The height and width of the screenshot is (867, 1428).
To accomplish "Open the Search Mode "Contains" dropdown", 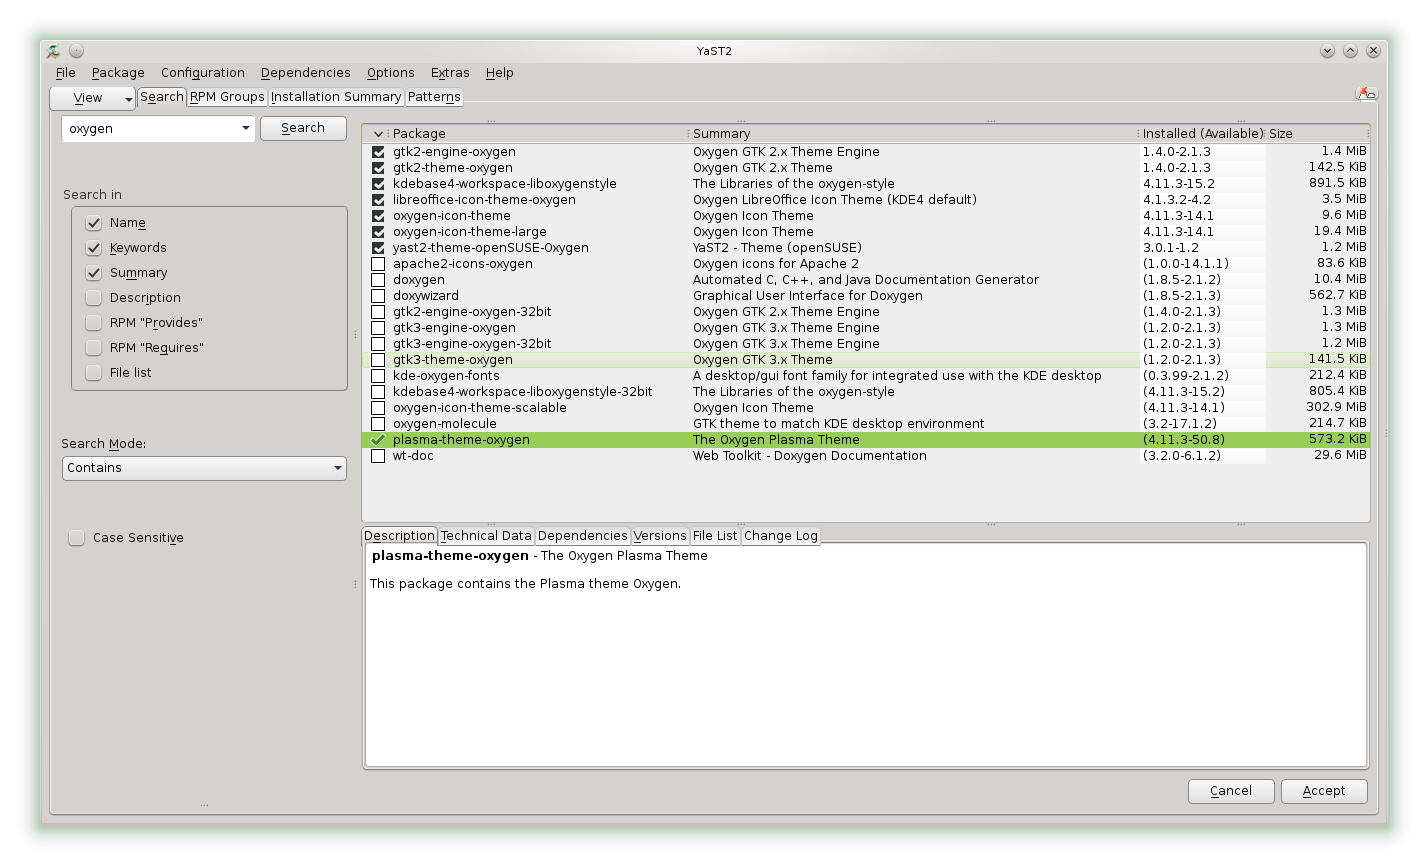I will click(204, 468).
